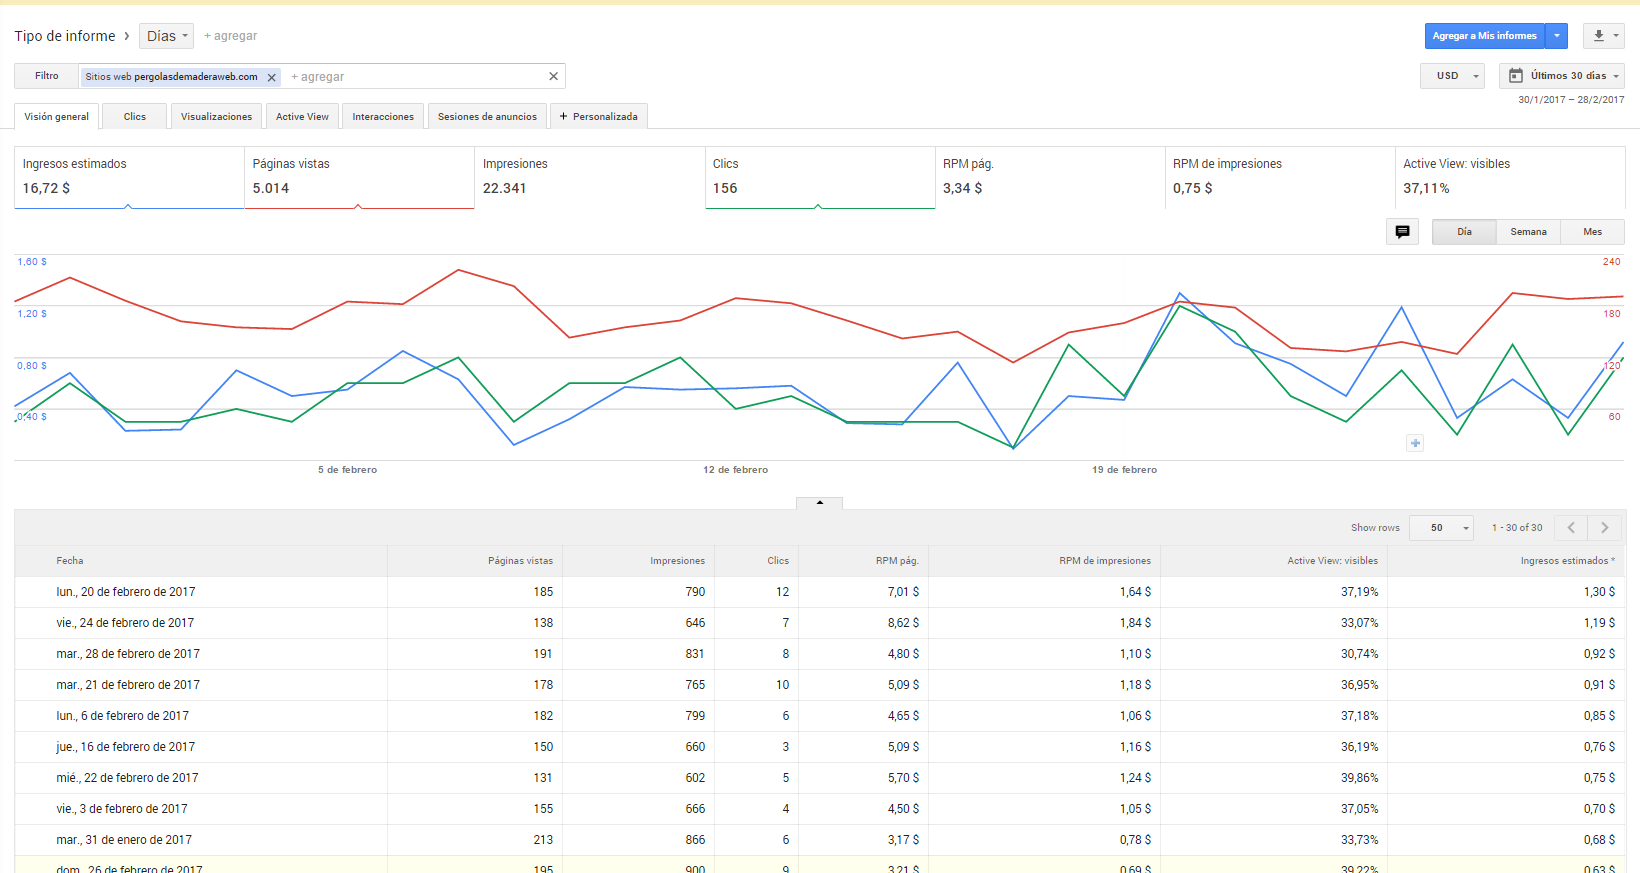Viewport: 1640px width, 873px height.
Task: Click the Agregar a Mis informes button
Action: coord(1485,36)
